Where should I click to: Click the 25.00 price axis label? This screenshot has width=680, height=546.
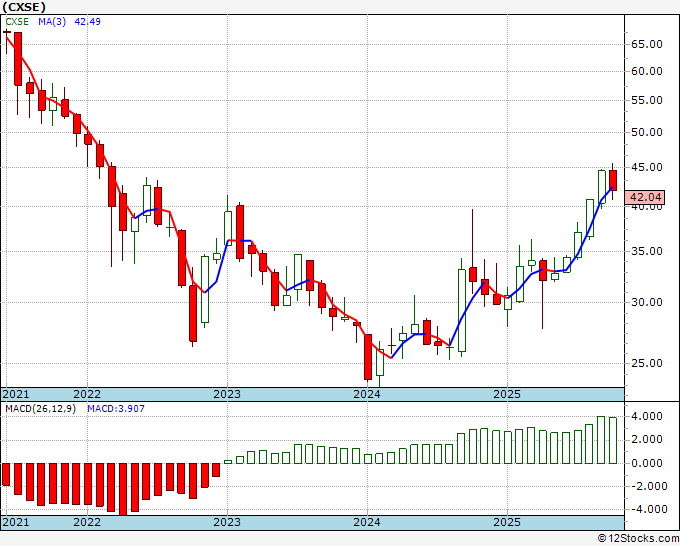647,363
